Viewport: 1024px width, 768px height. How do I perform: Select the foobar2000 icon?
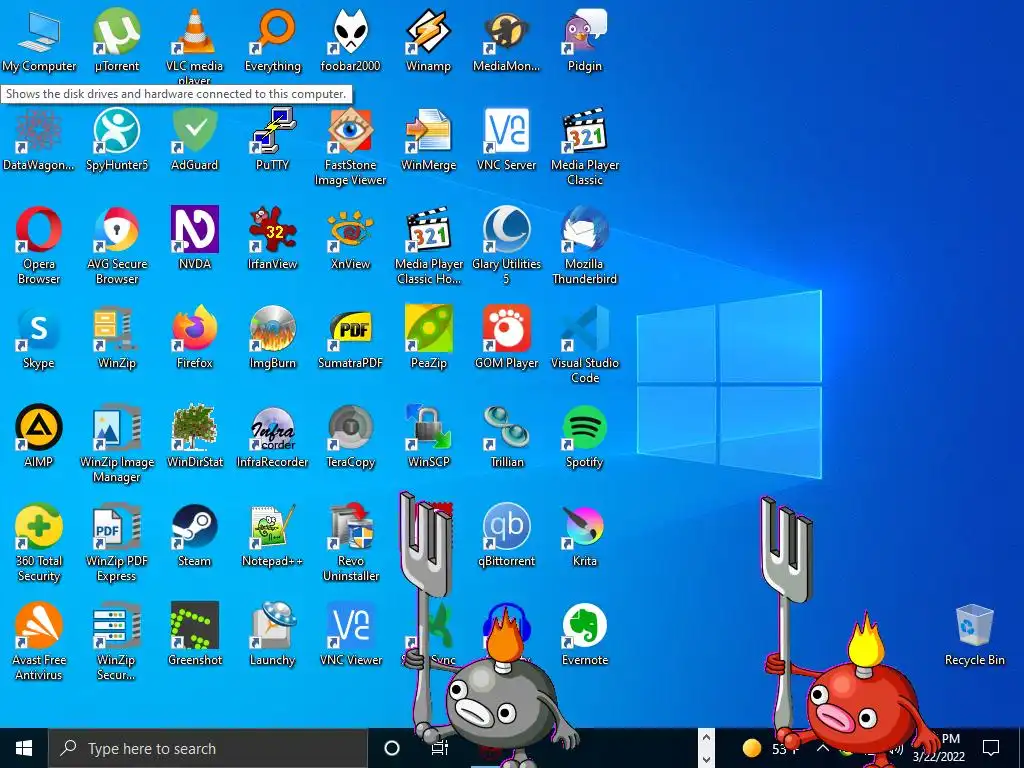pyautogui.click(x=351, y=31)
